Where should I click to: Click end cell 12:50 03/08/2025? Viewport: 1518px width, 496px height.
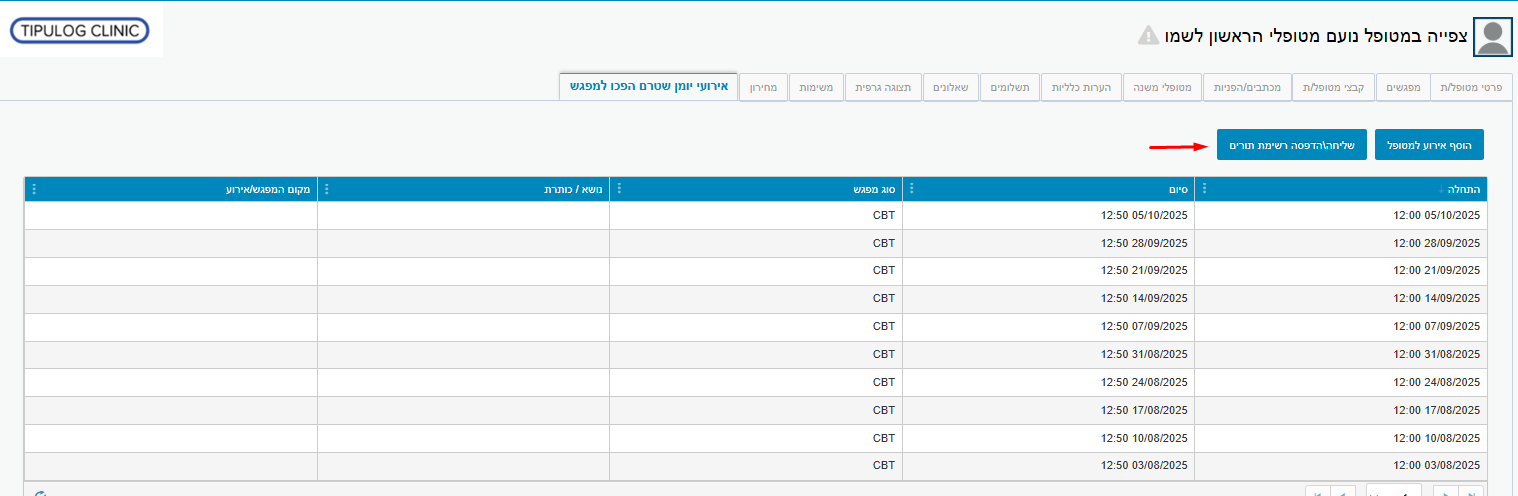pos(1048,466)
